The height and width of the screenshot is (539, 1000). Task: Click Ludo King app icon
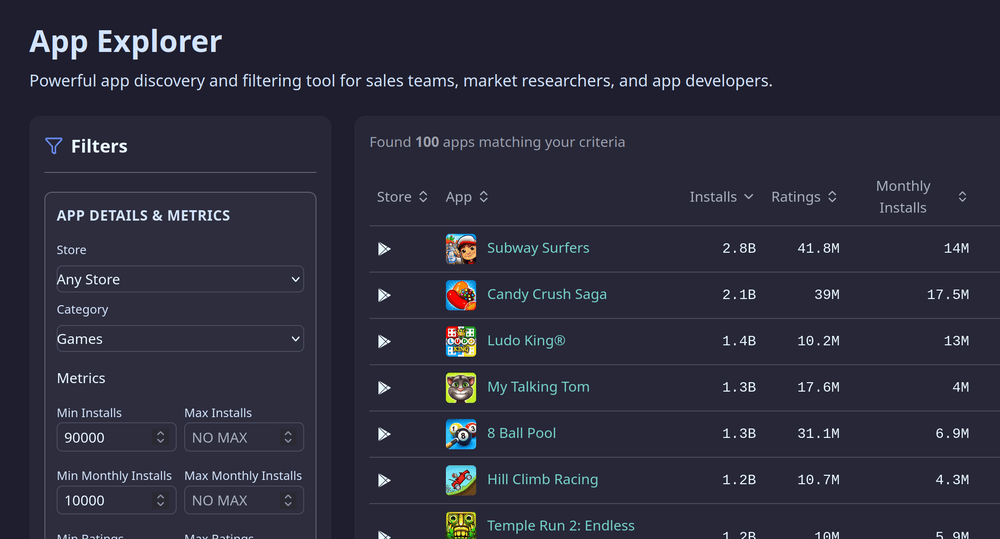pyautogui.click(x=460, y=341)
